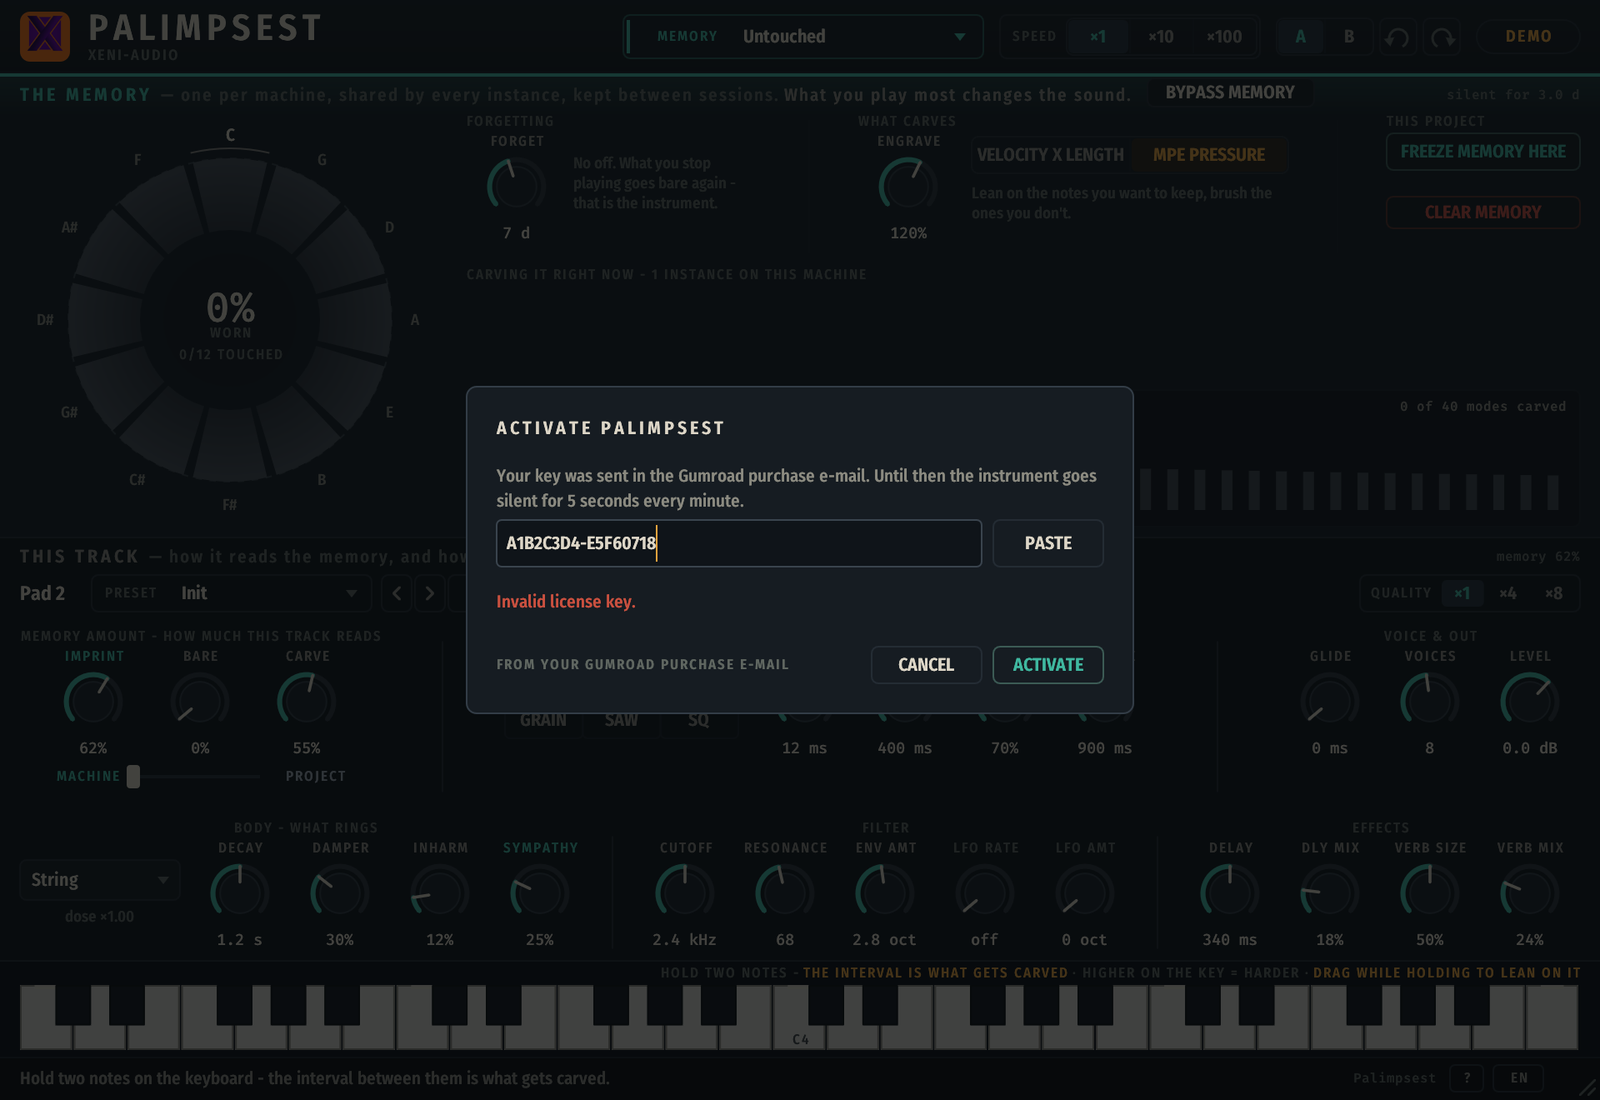Select previous preset with left arrow
The width and height of the screenshot is (1600, 1100).
[397, 593]
